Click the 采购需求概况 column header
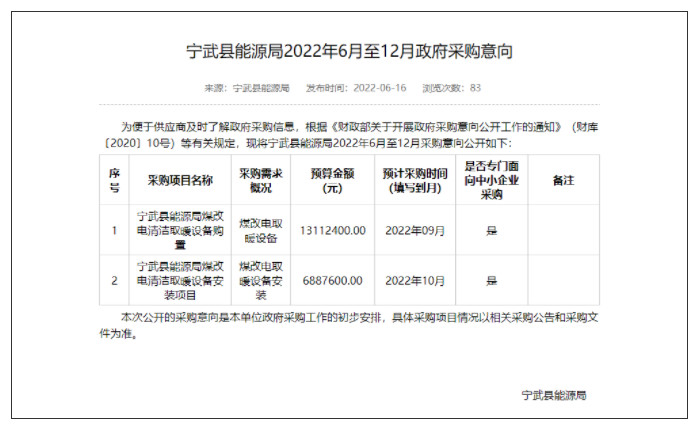Screen dimensions: 698x424 pos(261,180)
